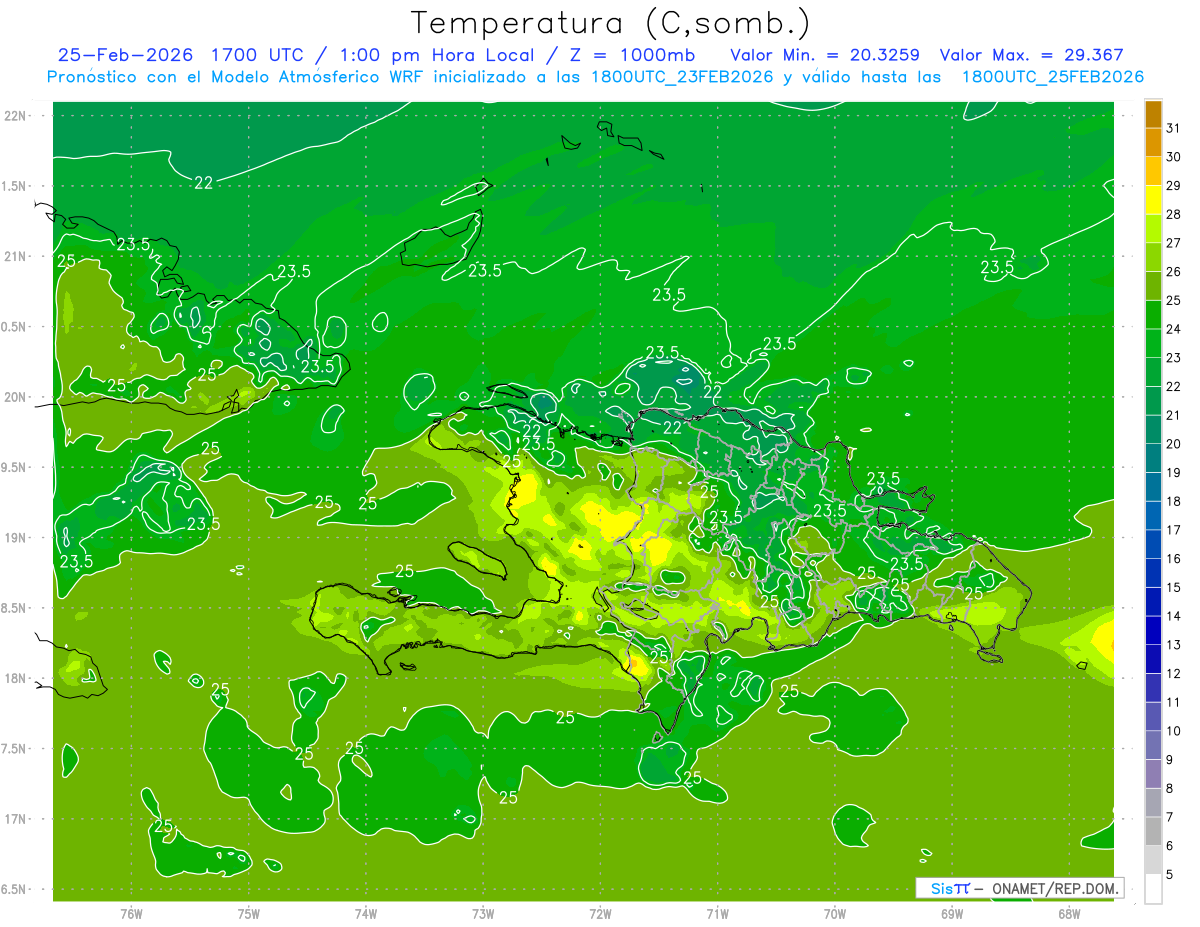Select the purple color band between 9 and 10
This screenshot has height=927, width=1200.
pos(1153,746)
